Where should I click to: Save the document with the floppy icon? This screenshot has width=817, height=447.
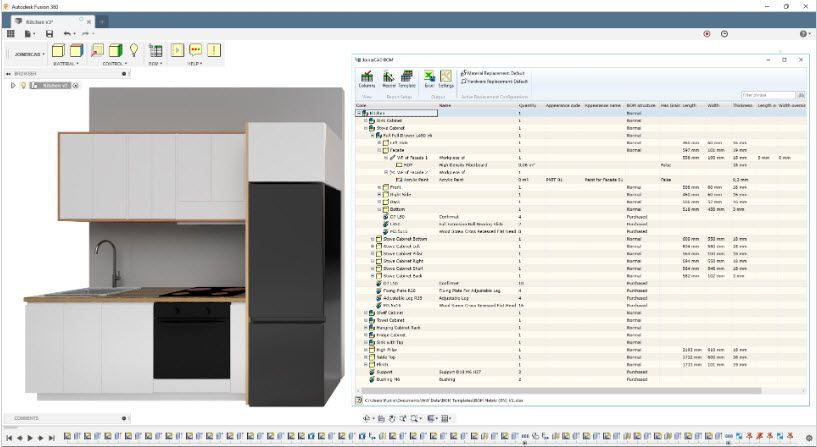[x=49, y=34]
